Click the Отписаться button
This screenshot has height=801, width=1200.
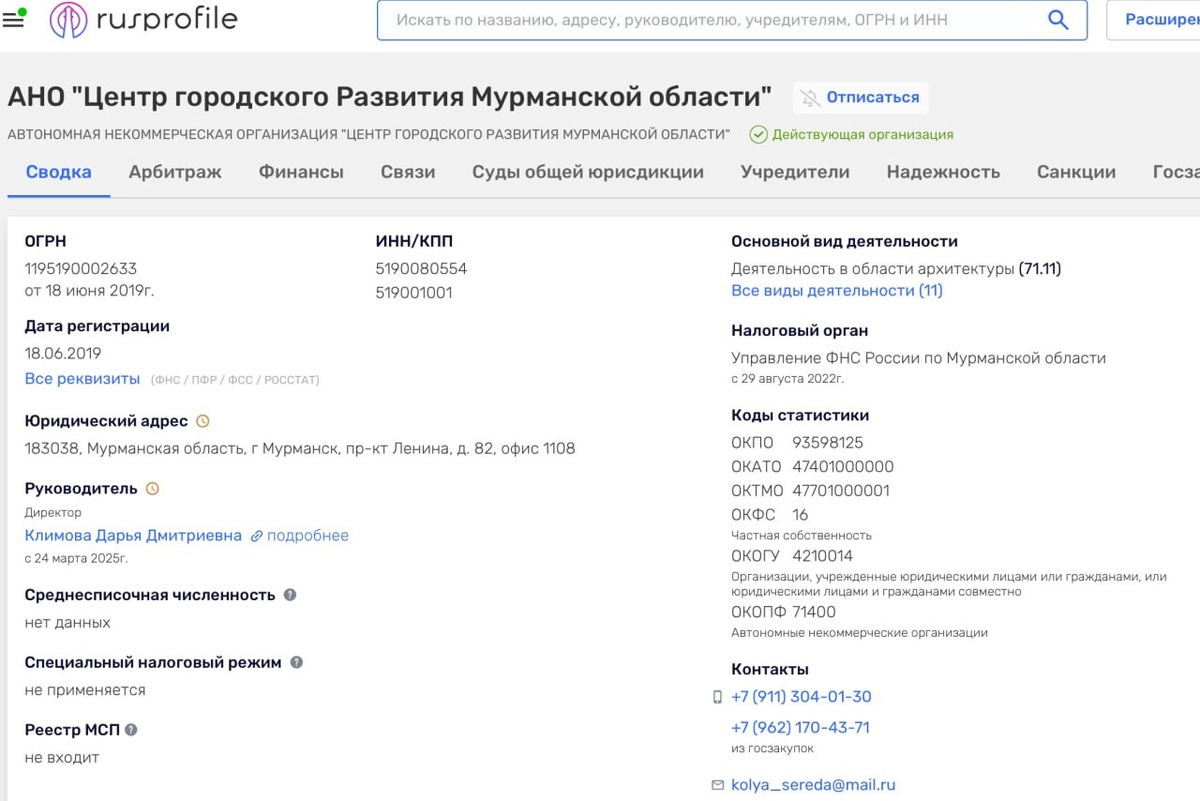pyautogui.click(x=861, y=98)
